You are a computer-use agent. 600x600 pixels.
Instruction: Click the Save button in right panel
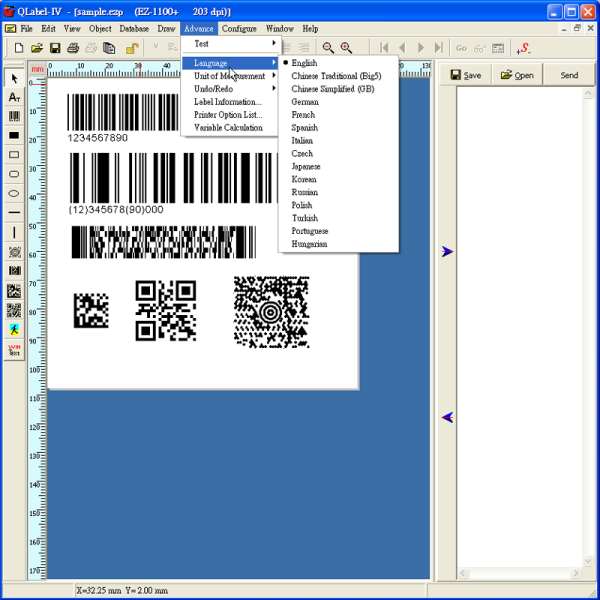click(466, 75)
